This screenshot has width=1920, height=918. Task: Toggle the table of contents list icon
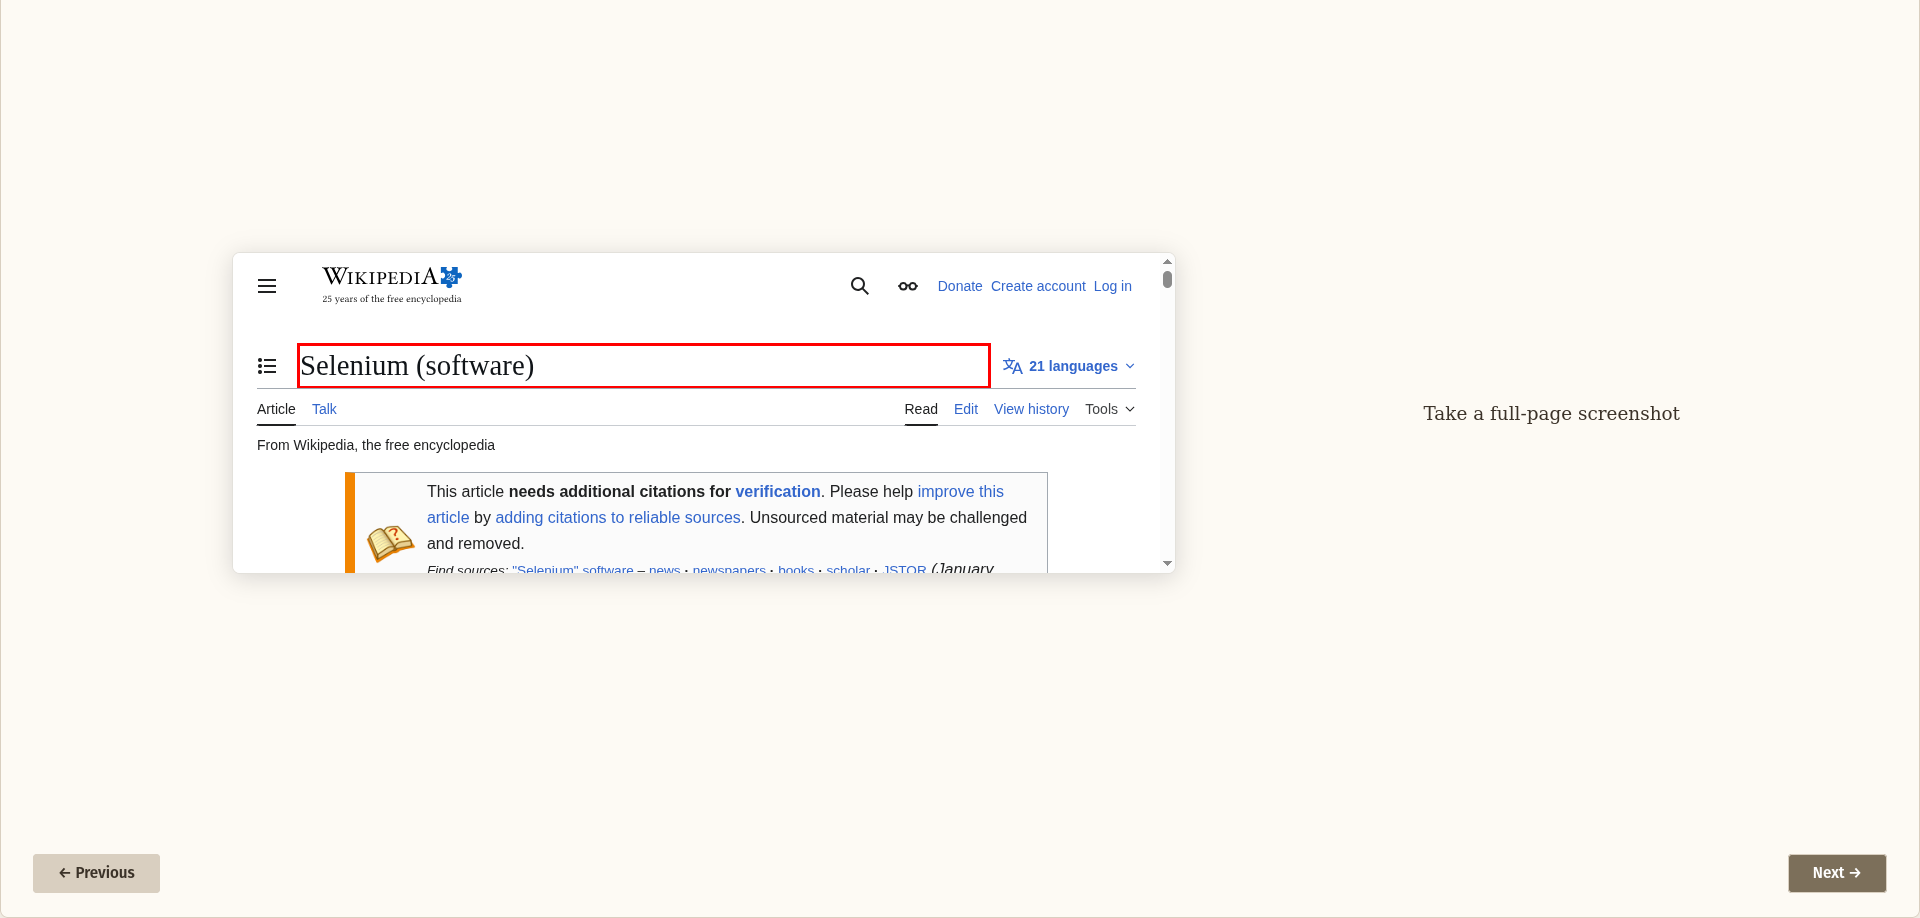[267, 366]
